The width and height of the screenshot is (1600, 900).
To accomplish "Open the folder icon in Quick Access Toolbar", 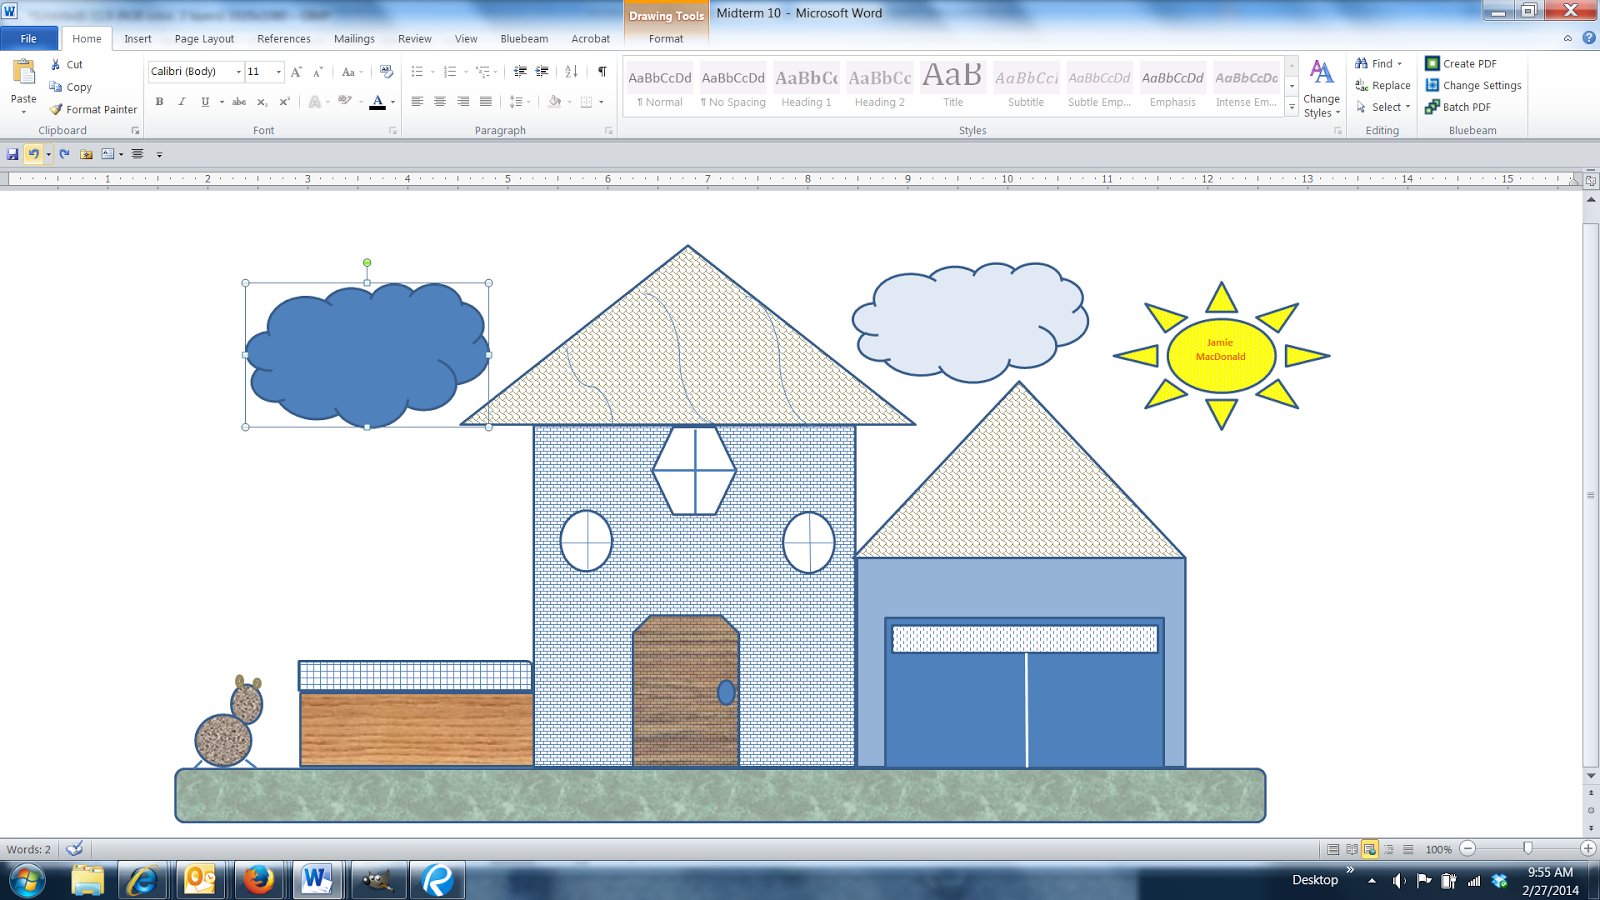I will click(x=86, y=154).
